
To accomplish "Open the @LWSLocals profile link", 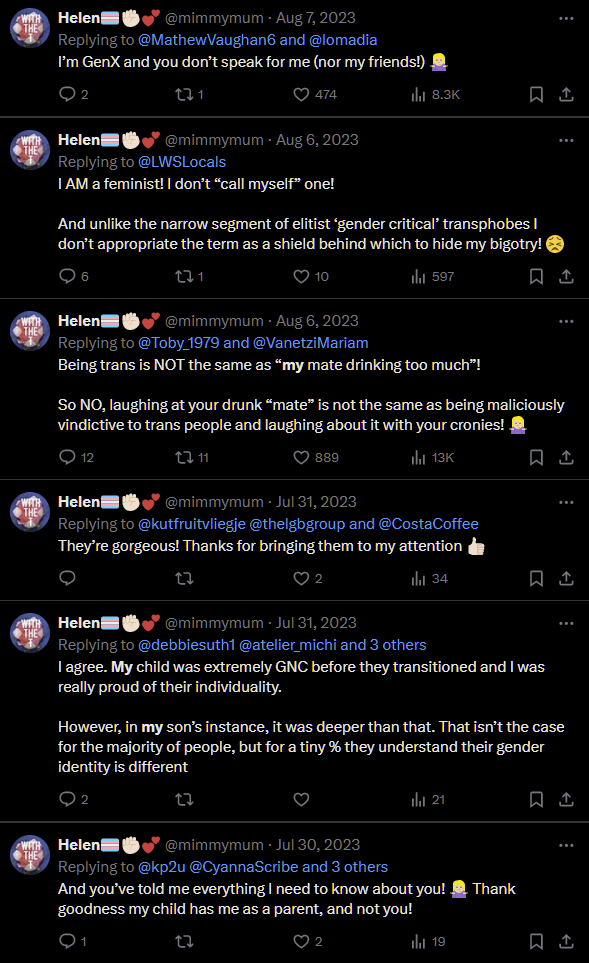I will pyautogui.click(x=182, y=162).
